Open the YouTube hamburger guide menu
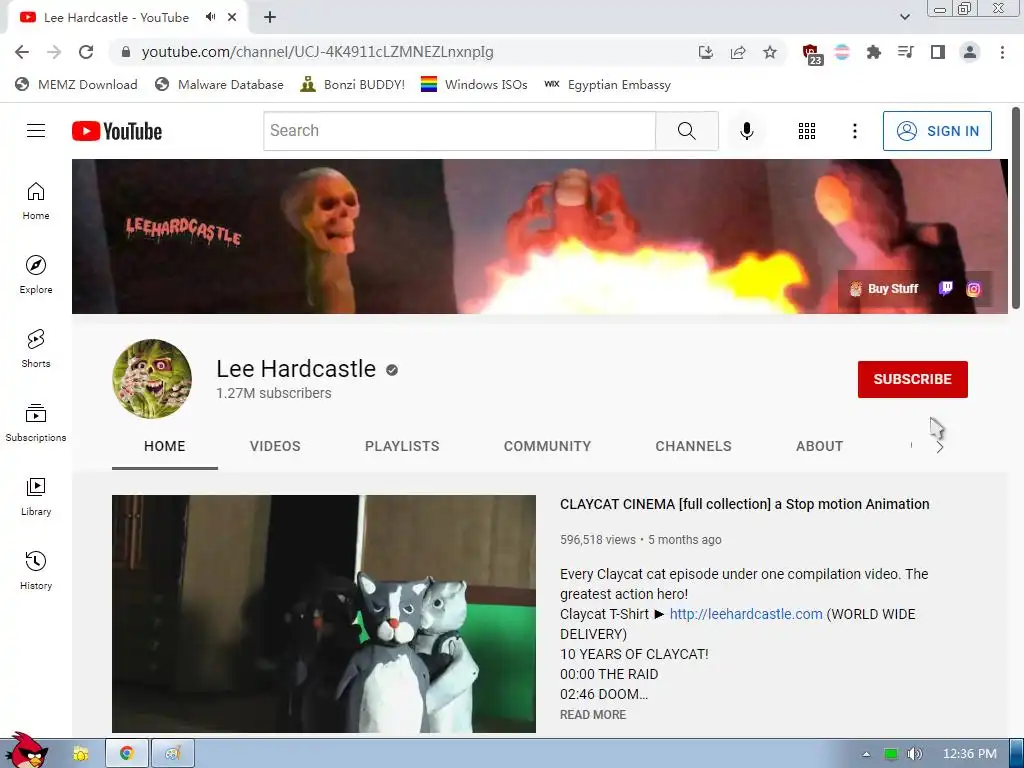This screenshot has width=1024, height=768. (36, 131)
